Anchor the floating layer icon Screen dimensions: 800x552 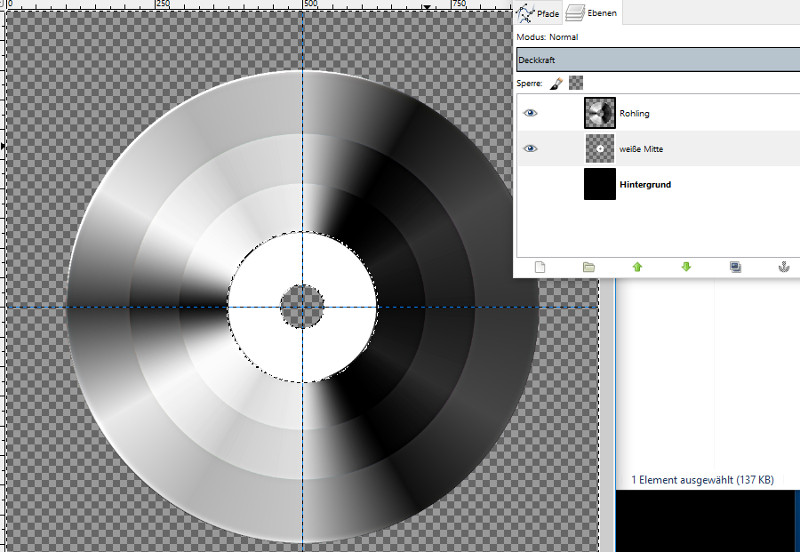click(784, 267)
